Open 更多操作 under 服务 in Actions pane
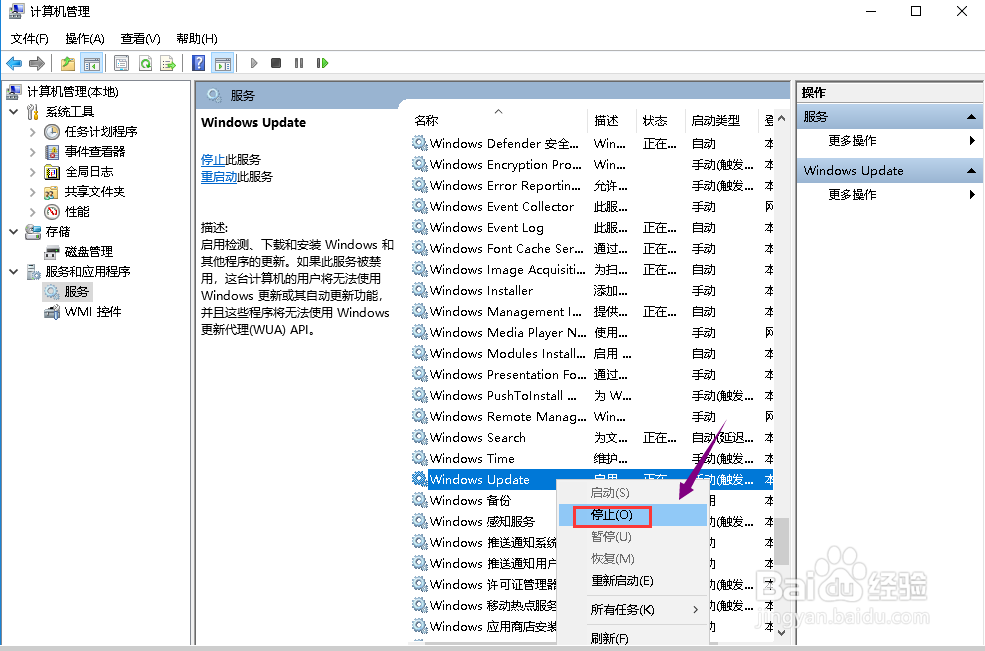This screenshot has width=985, height=651. (890, 141)
